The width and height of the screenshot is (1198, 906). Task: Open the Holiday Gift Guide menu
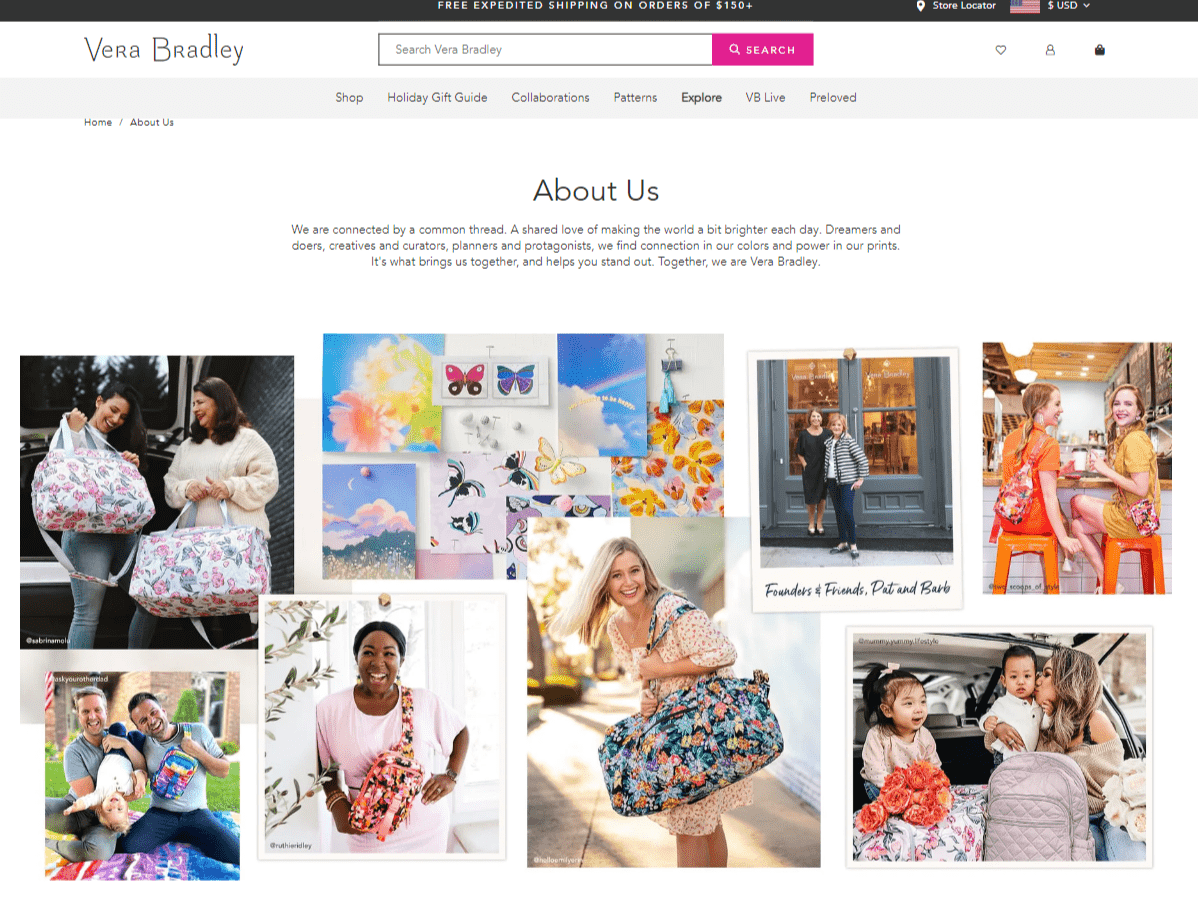coord(437,98)
